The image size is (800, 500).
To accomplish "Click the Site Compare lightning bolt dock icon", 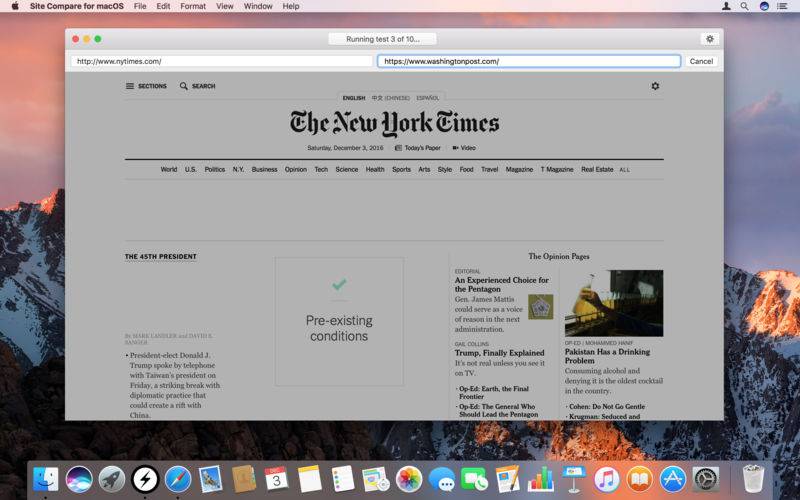I will click(145, 480).
